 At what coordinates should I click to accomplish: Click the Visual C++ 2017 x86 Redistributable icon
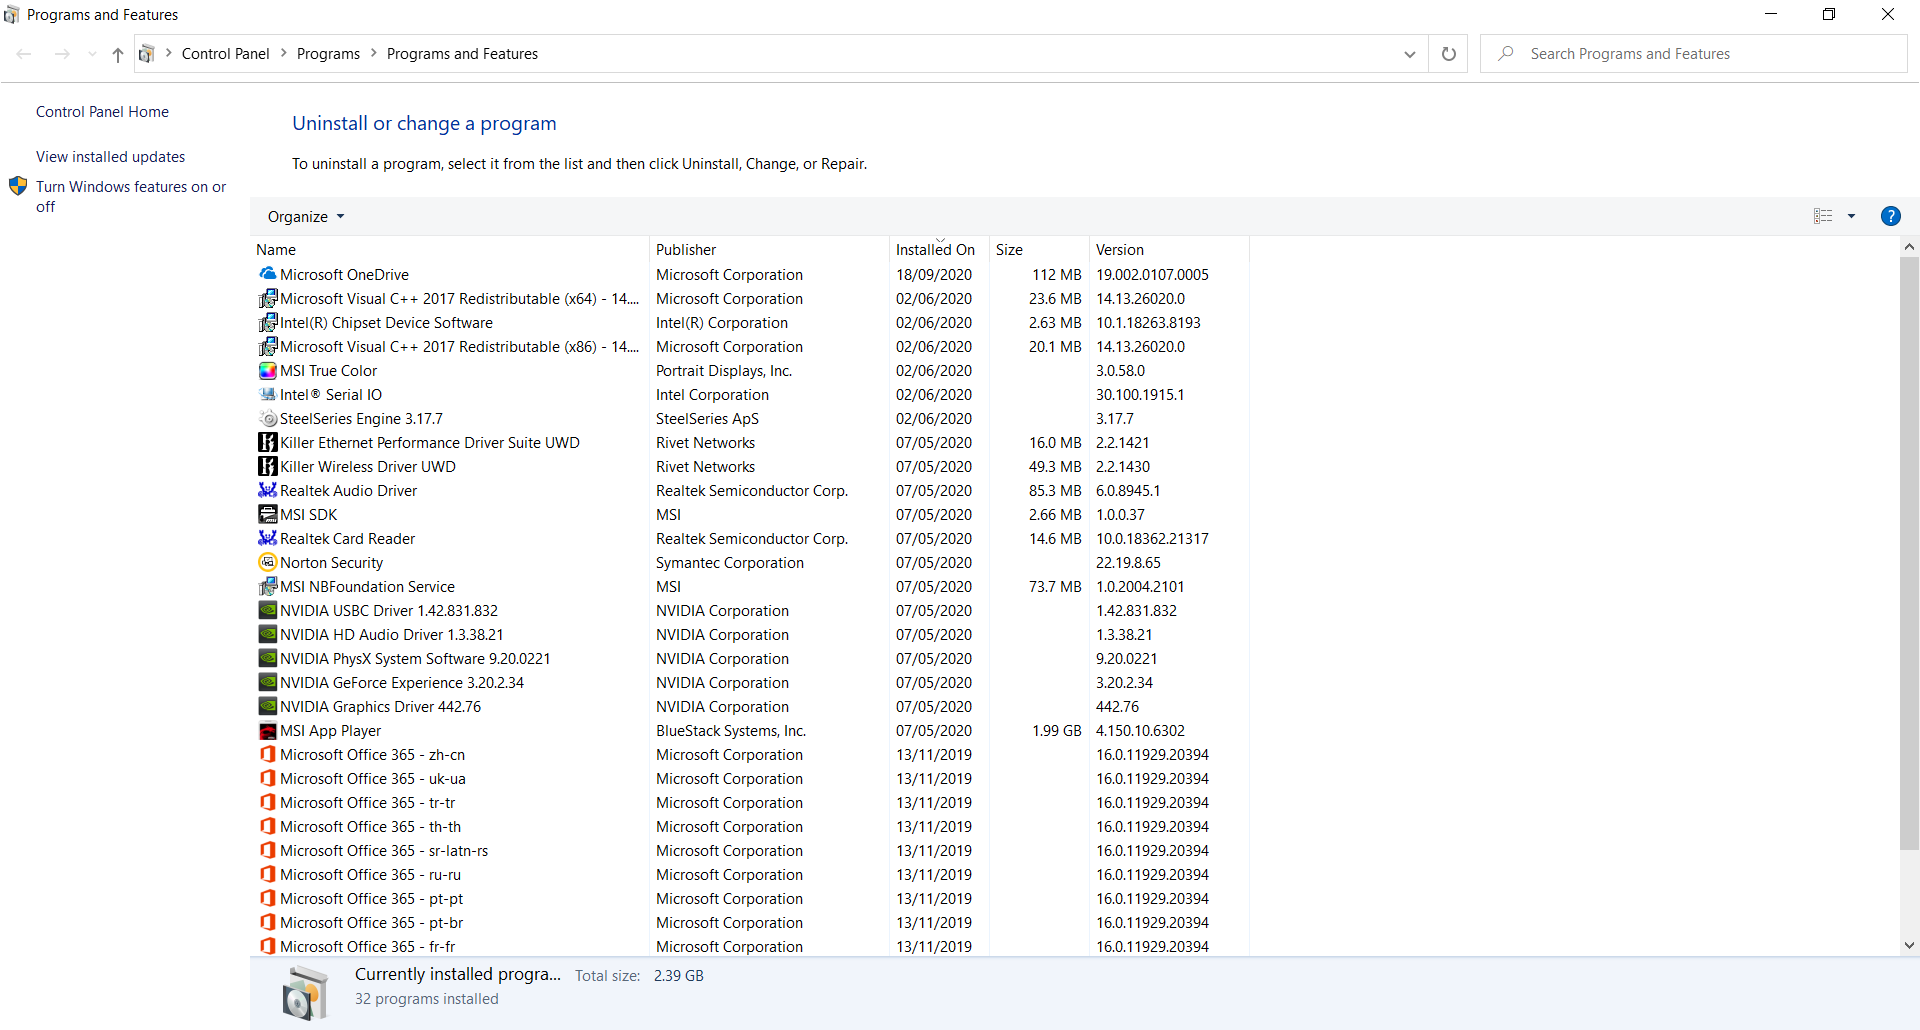click(x=267, y=346)
